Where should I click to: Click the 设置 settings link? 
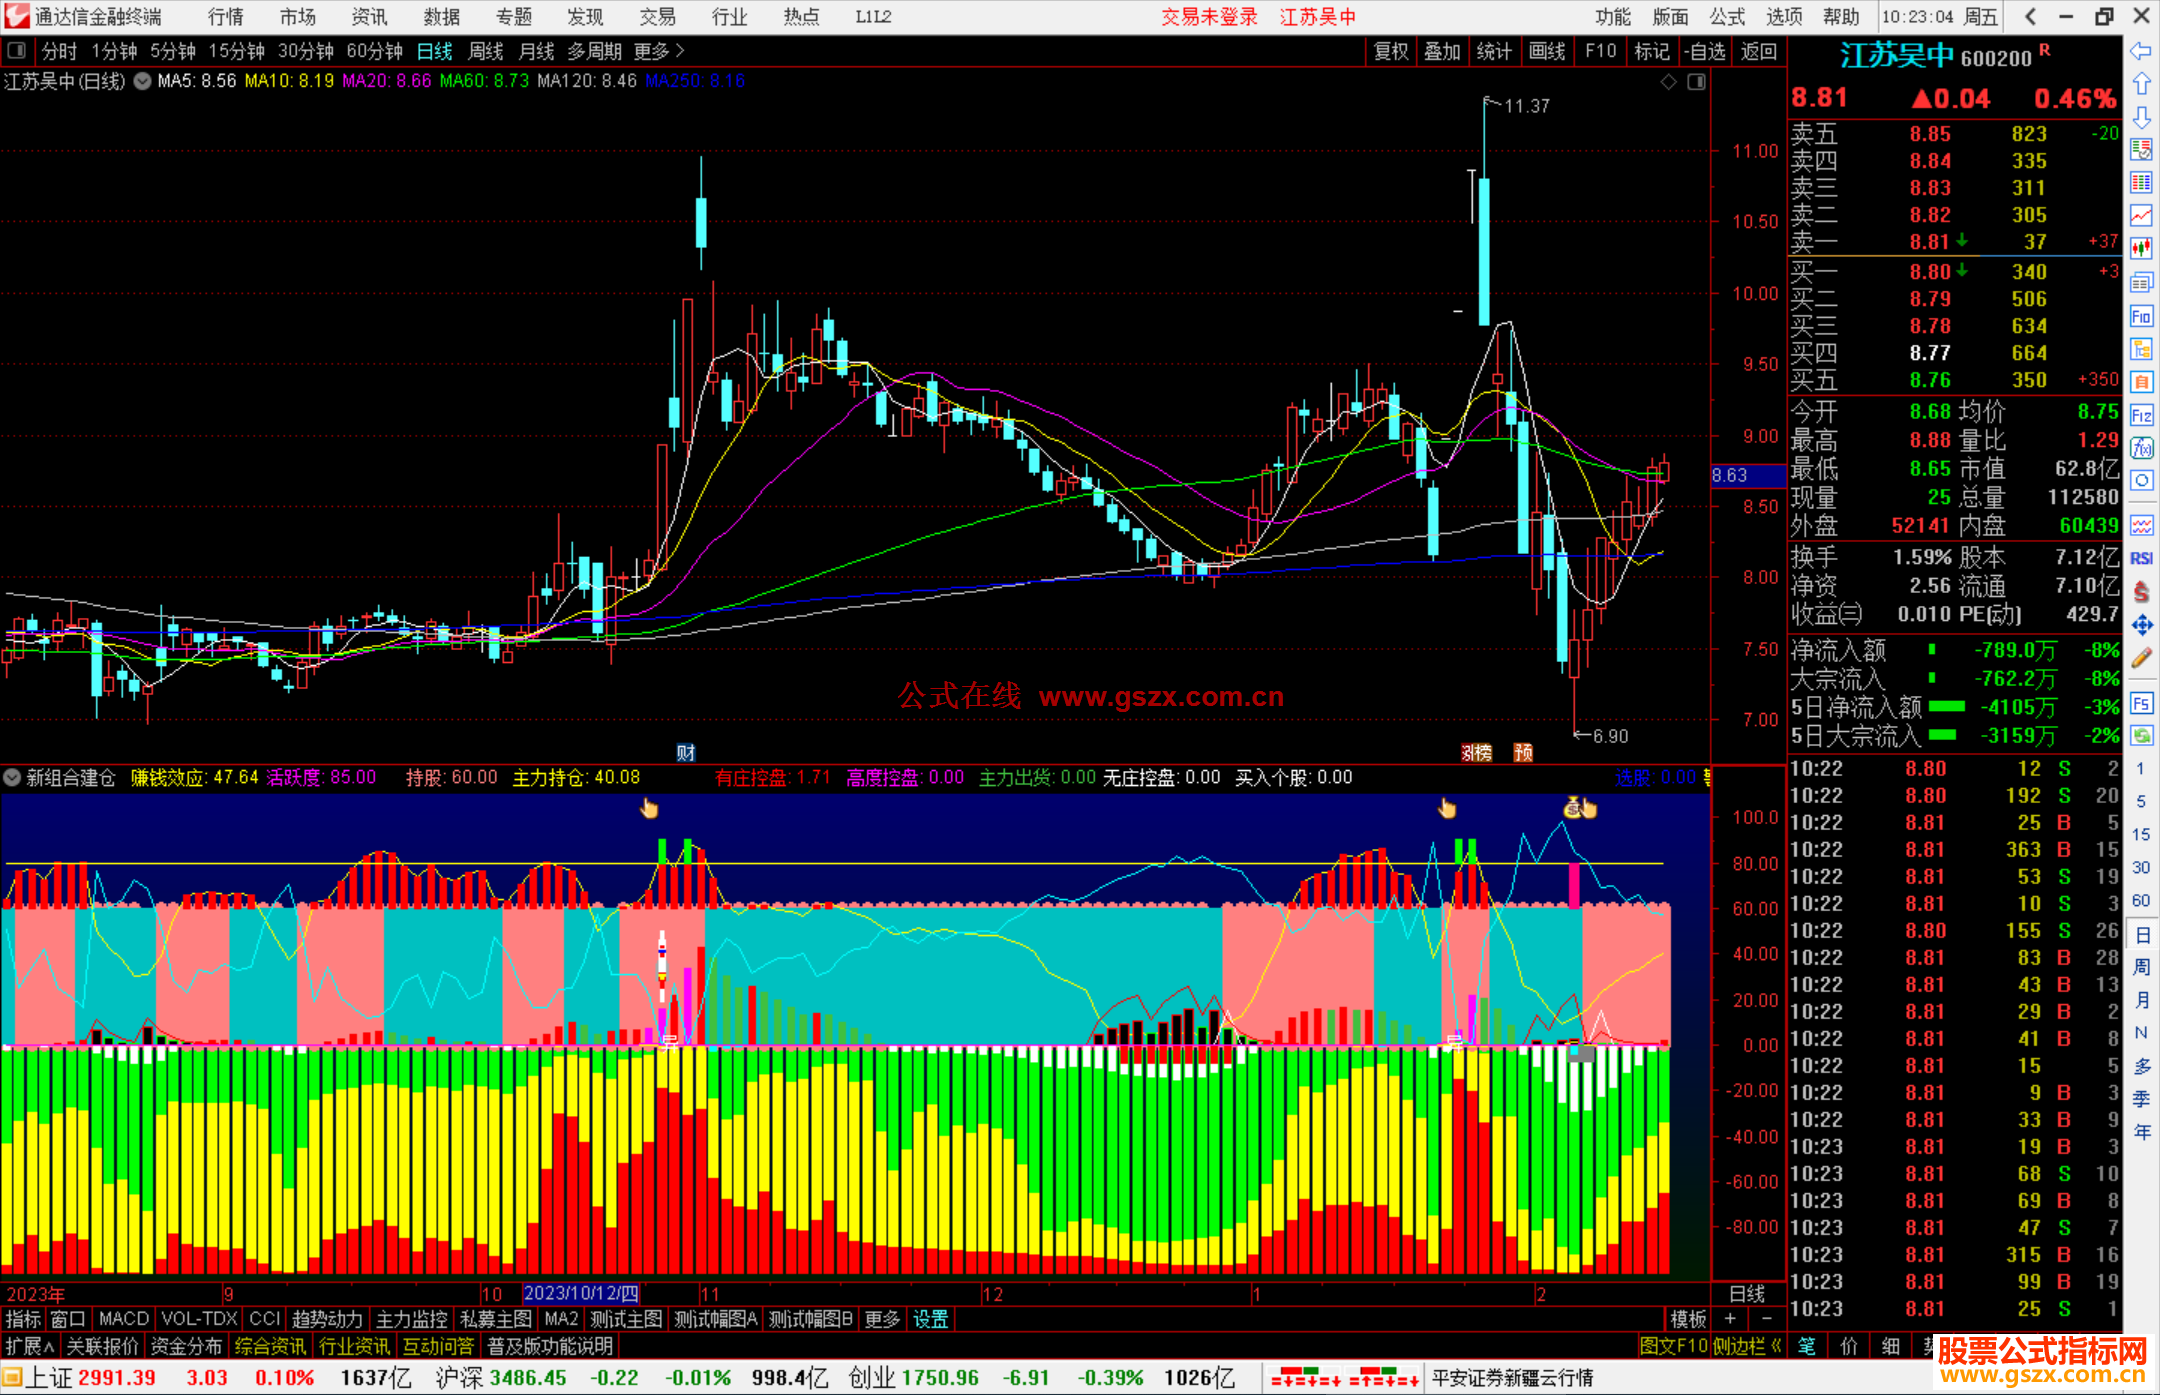coord(930,1319)
